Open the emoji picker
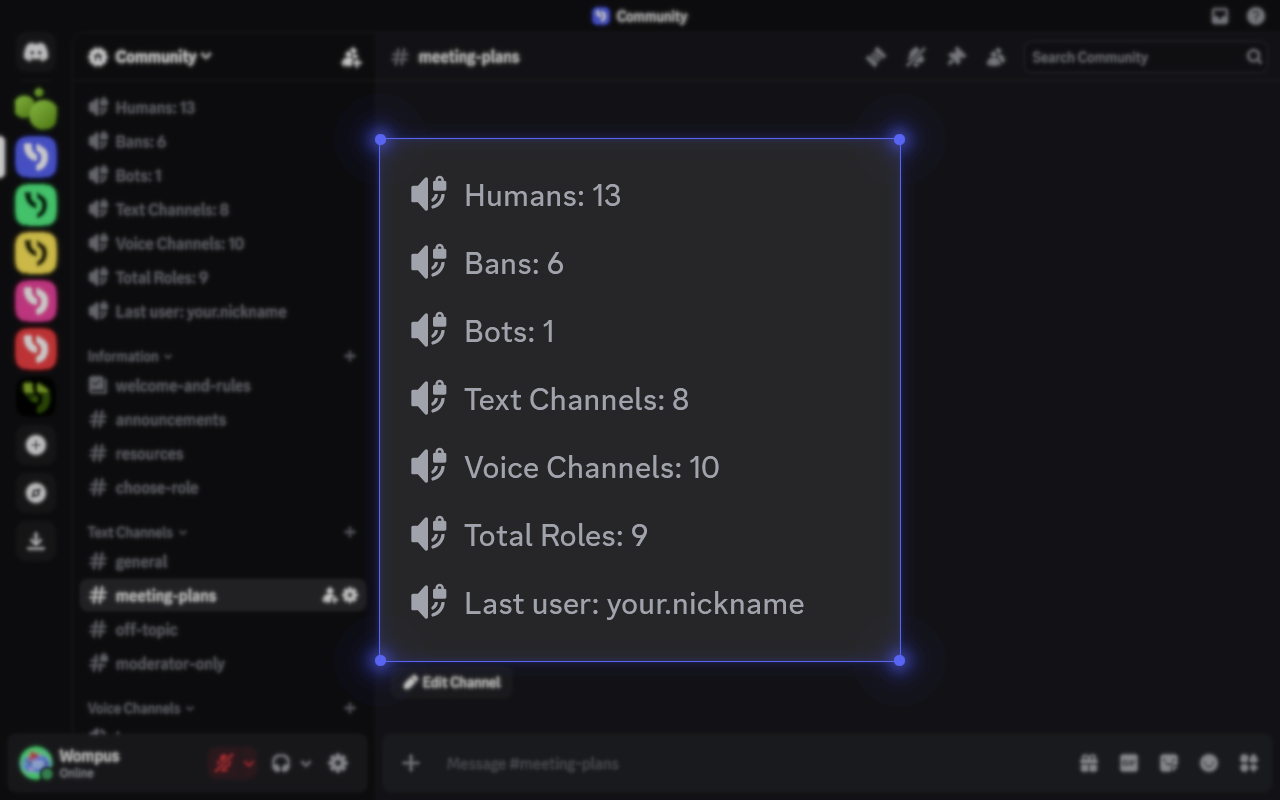 pos(1208,763)
